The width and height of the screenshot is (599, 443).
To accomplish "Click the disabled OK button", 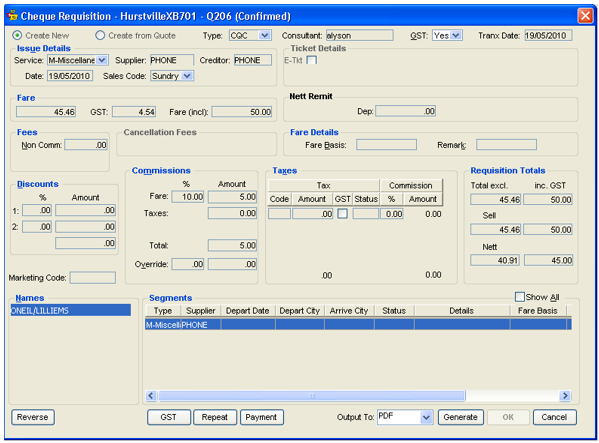I will pyautogui.click(x=508, y=417).
